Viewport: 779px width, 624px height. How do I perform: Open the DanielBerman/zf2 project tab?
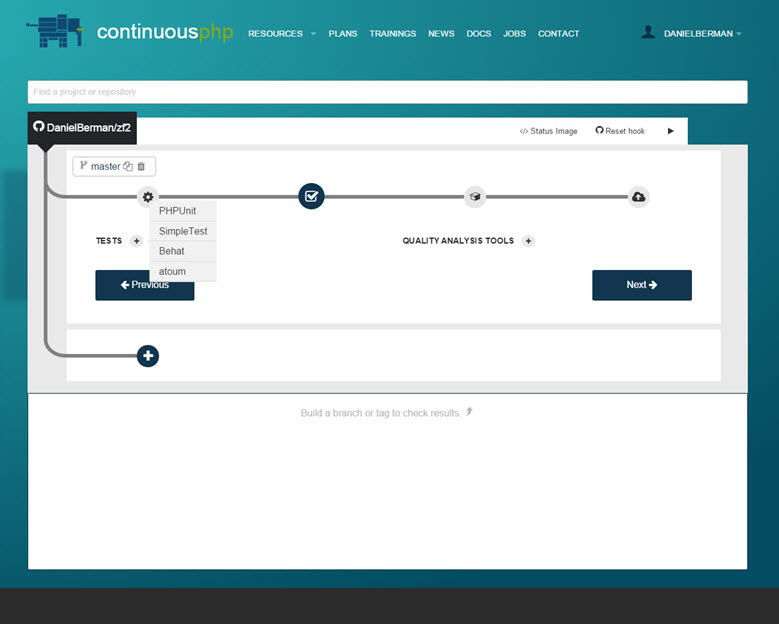click(82, 128)
